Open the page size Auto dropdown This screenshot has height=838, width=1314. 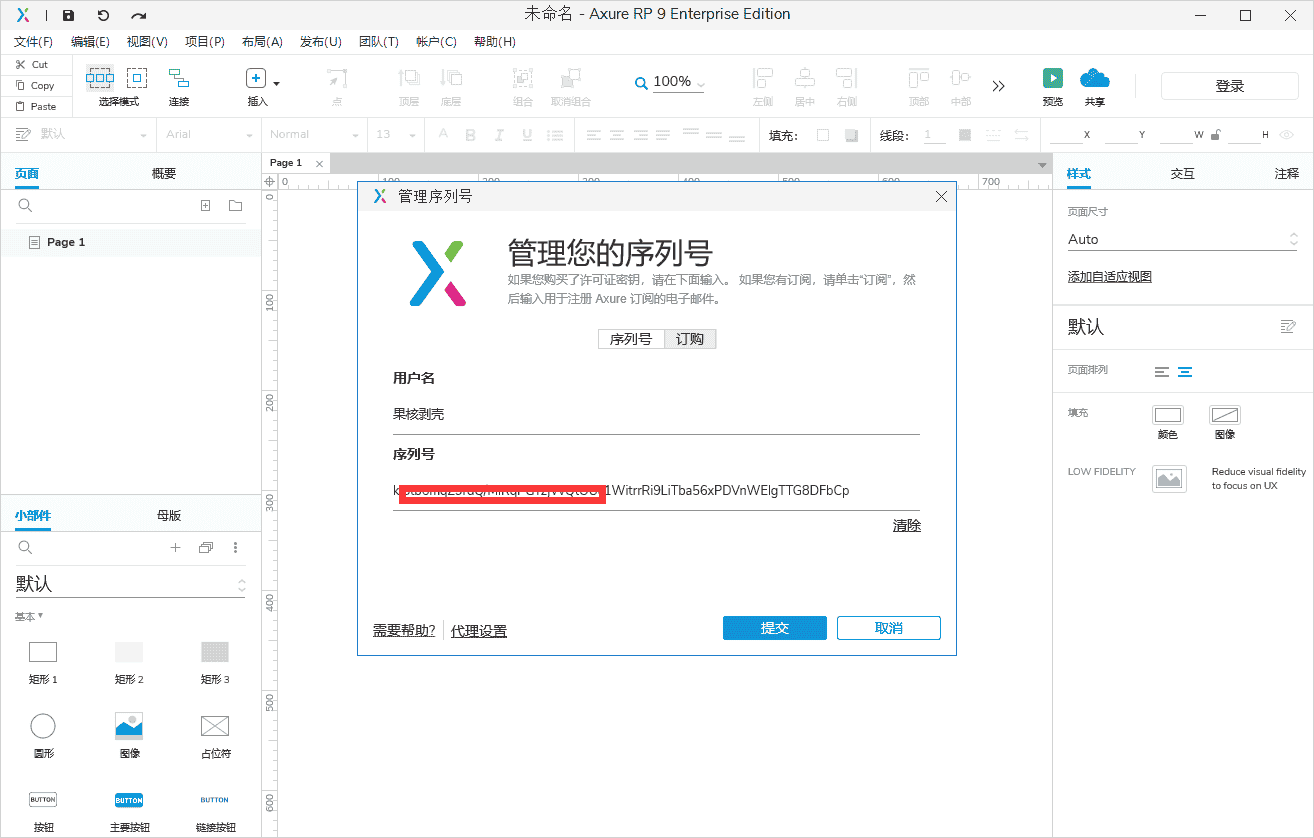point(1181,239)
